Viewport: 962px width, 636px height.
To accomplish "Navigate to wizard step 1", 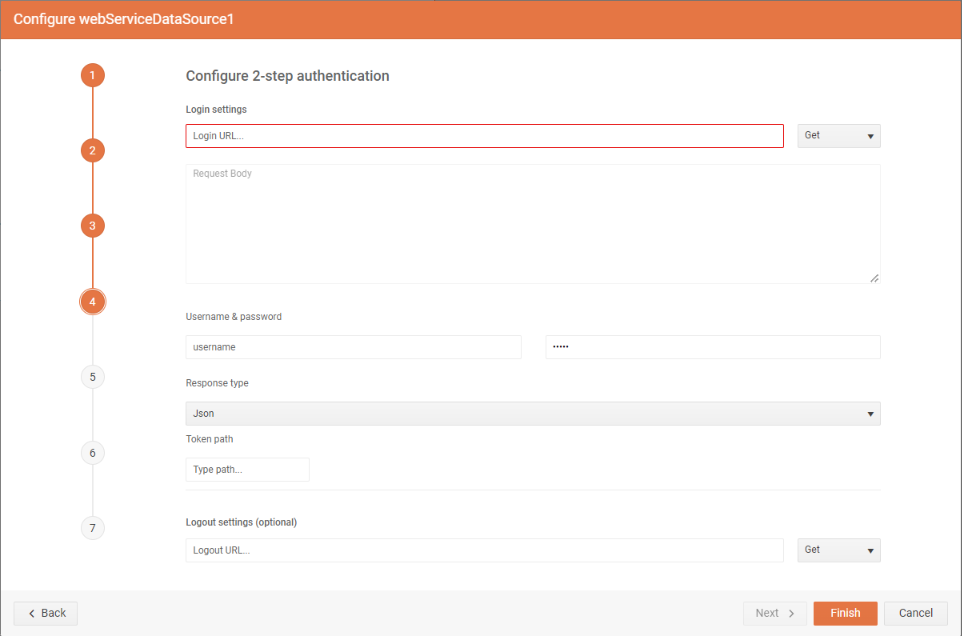I will pos(92,75).
